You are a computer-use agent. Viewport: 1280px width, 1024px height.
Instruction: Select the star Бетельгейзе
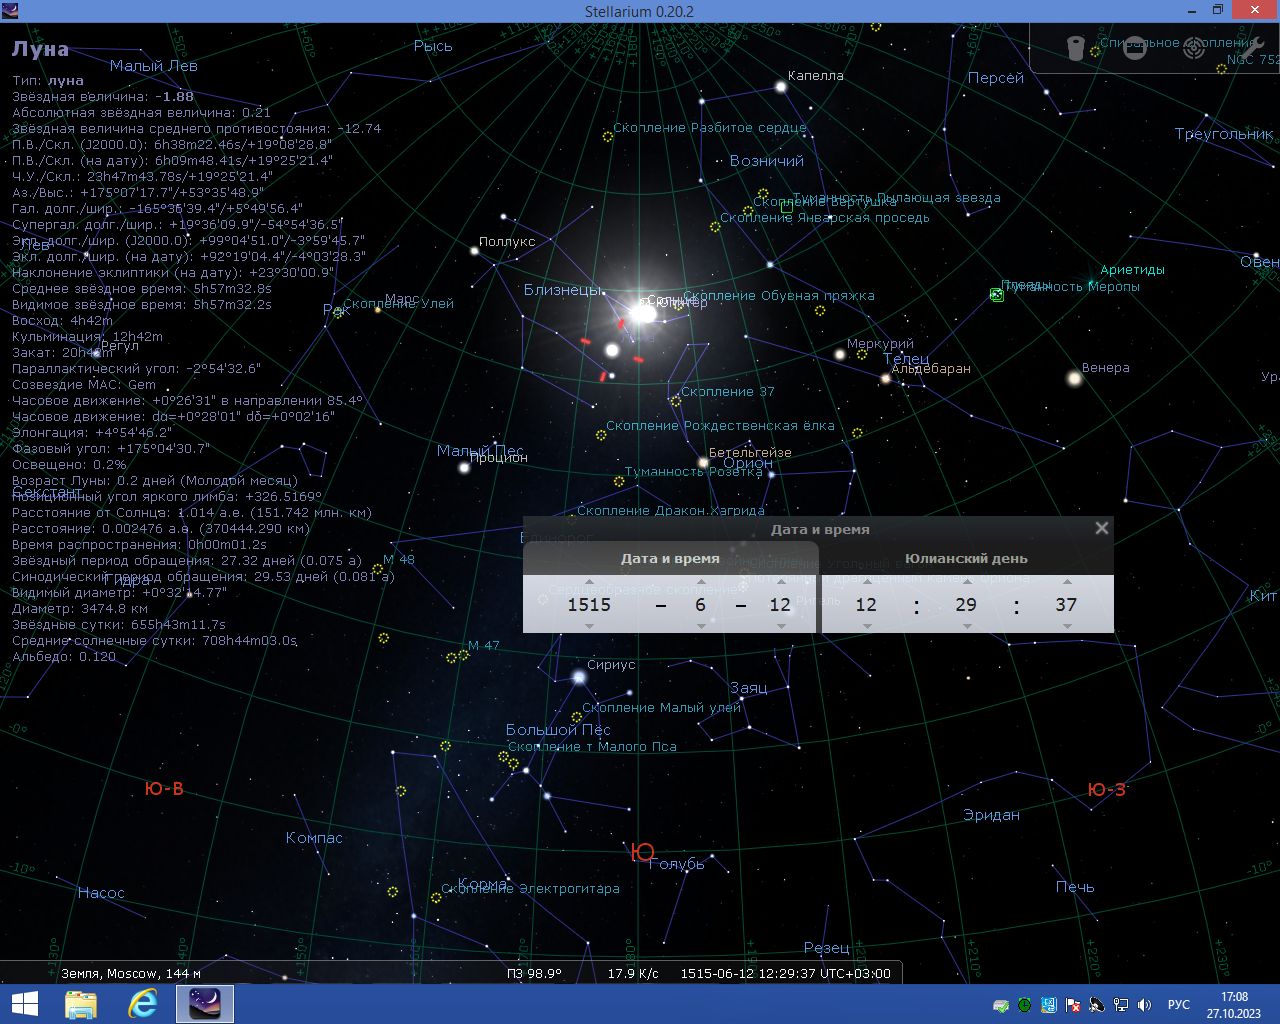pyautogui.click(x=703, y=462)
